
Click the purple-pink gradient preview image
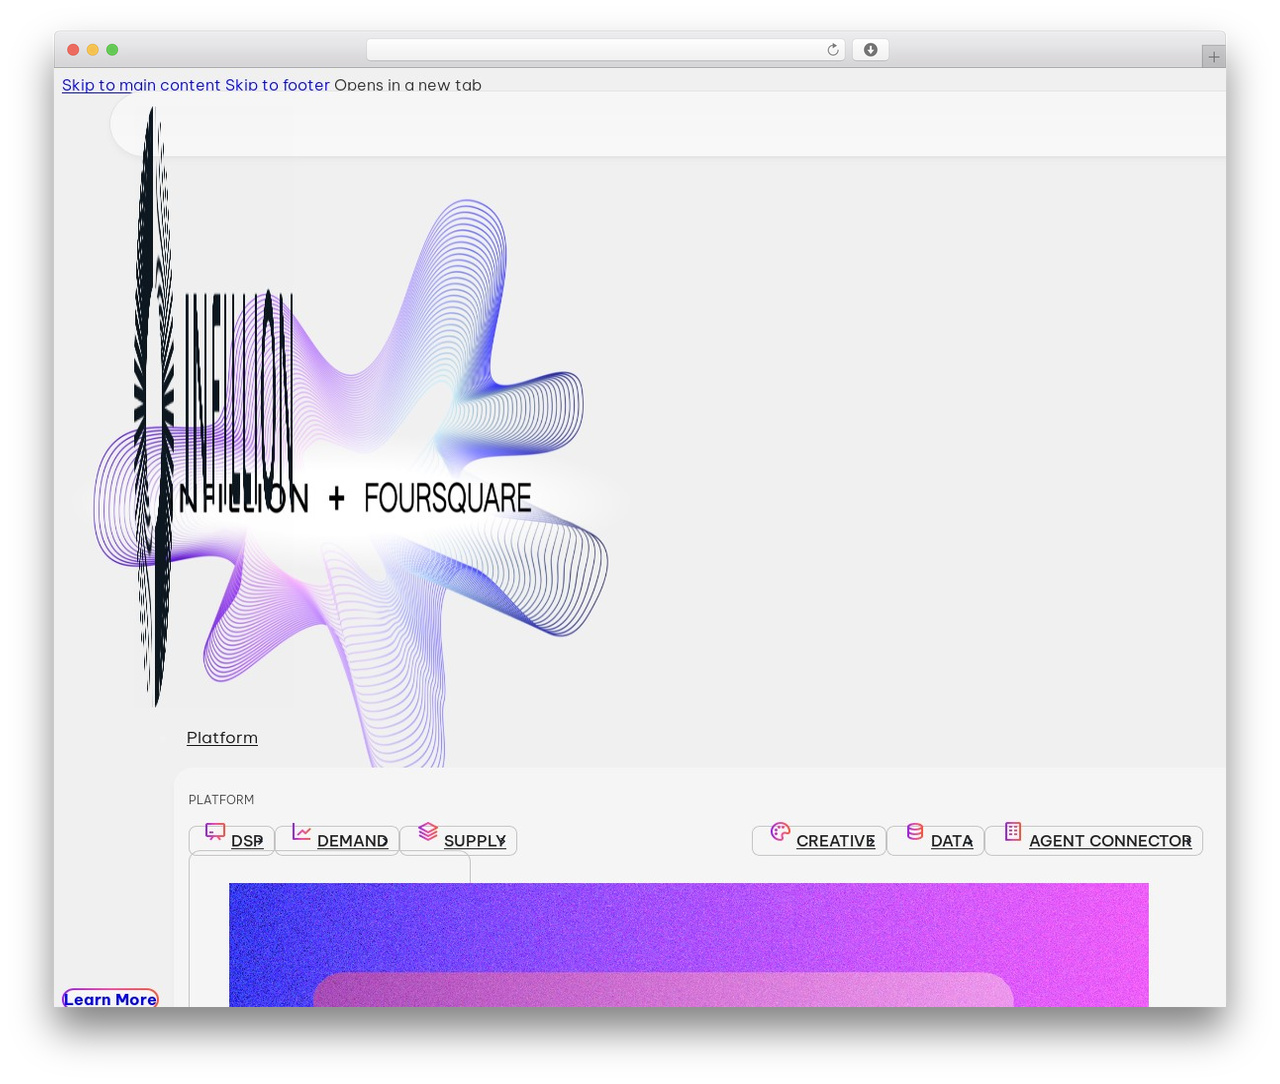pos(688,945)
